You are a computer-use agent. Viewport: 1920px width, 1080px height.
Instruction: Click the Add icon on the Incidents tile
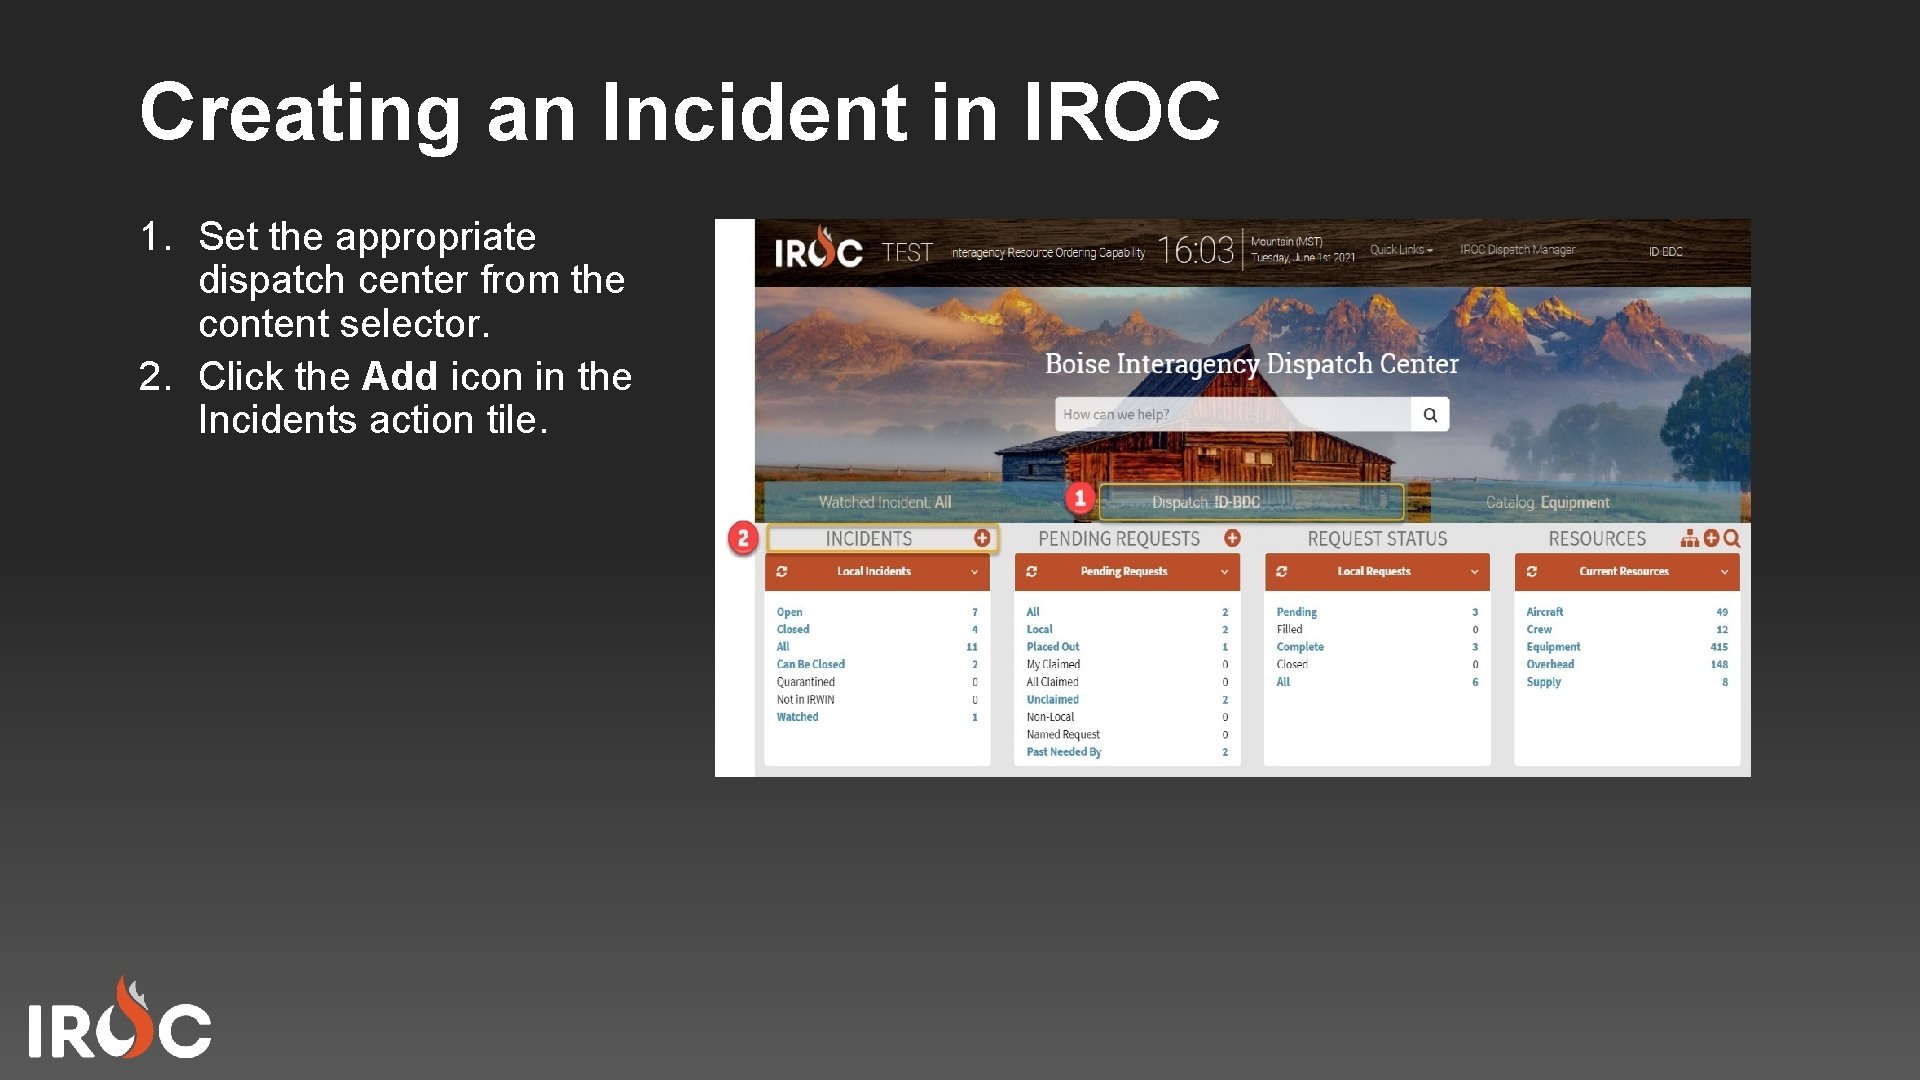coord(981,538)
